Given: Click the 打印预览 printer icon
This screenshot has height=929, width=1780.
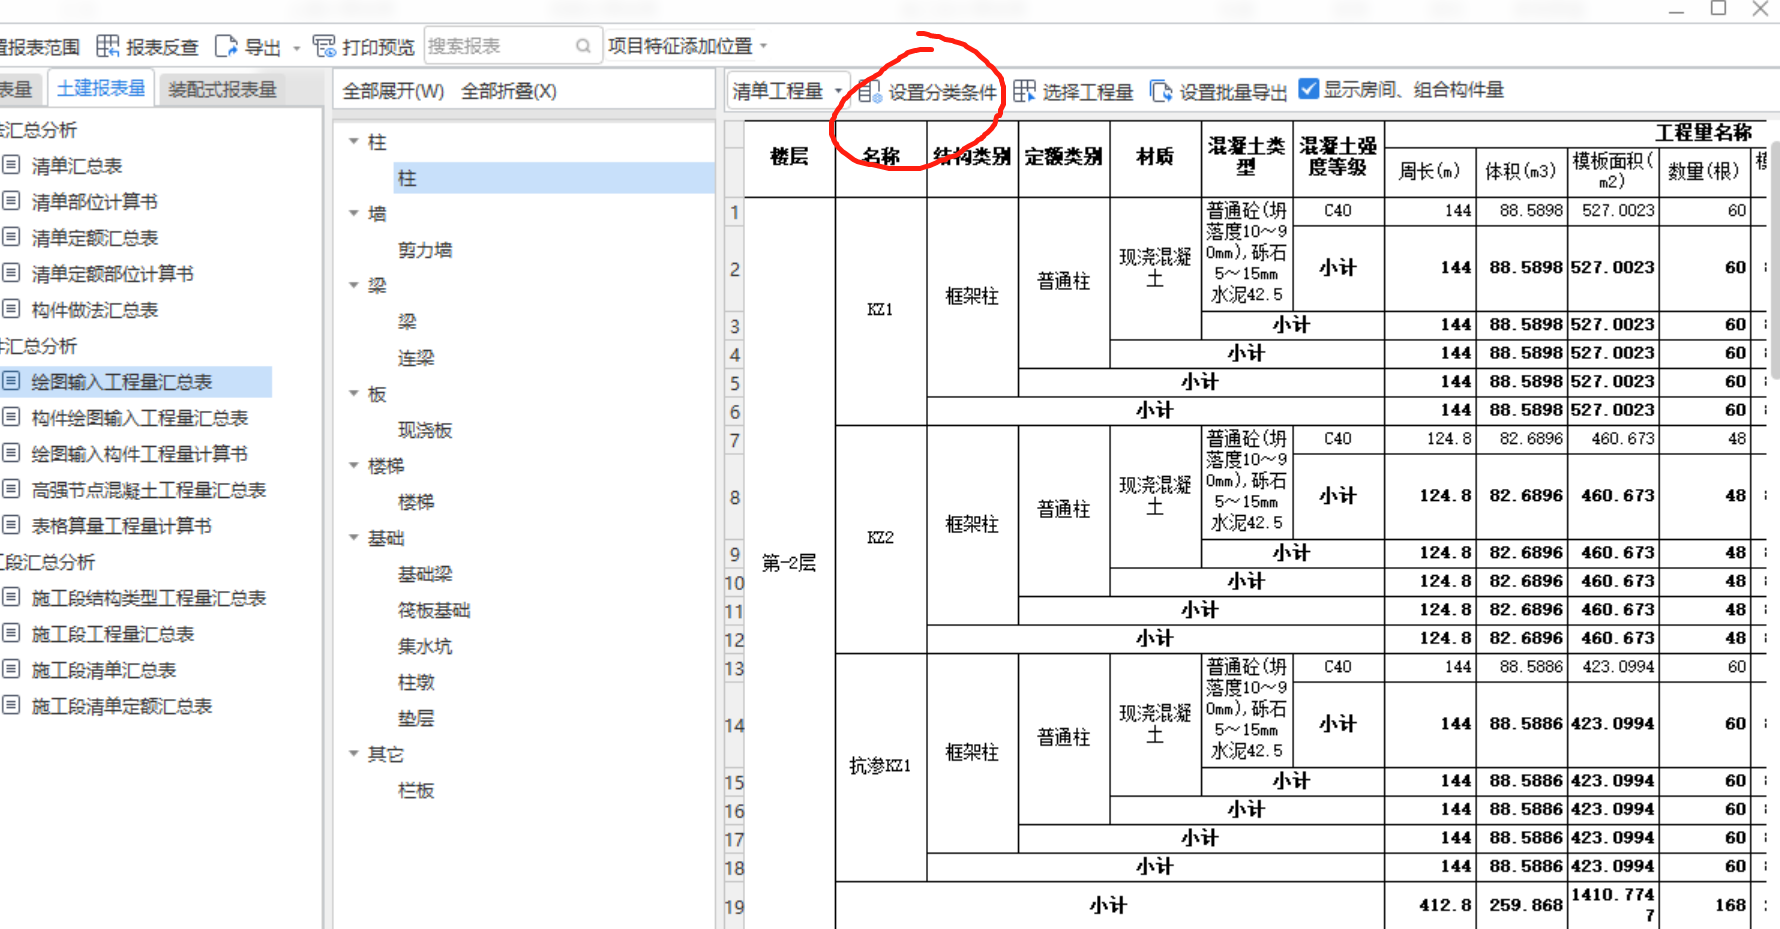Looking at the screenshot, I should click(x=324, y=46).
